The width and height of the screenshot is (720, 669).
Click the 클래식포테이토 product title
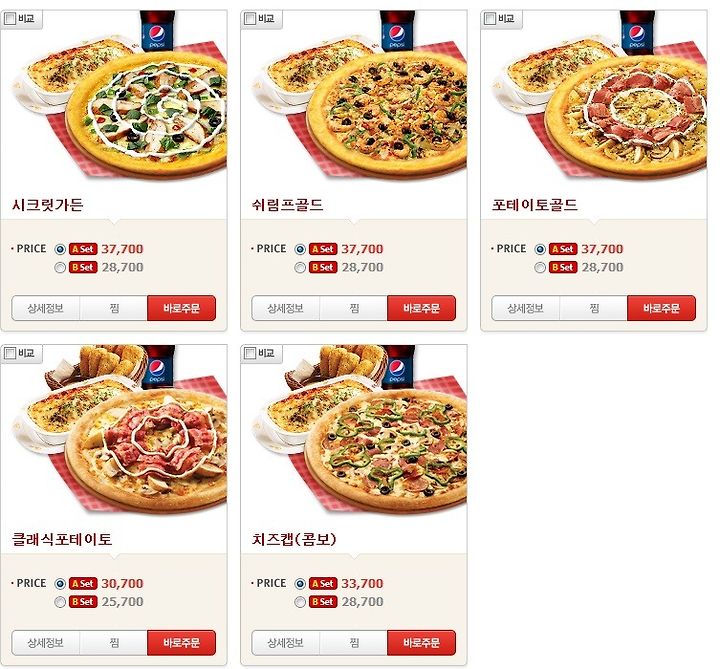62,539
